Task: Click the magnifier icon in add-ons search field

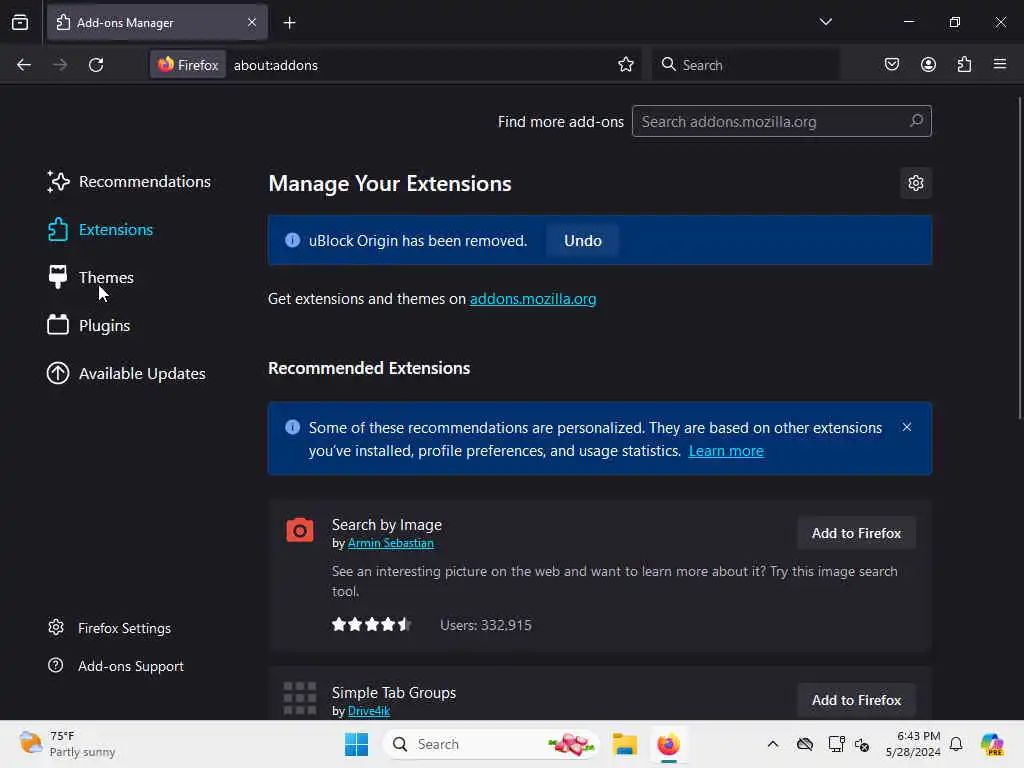Action: 916,121
